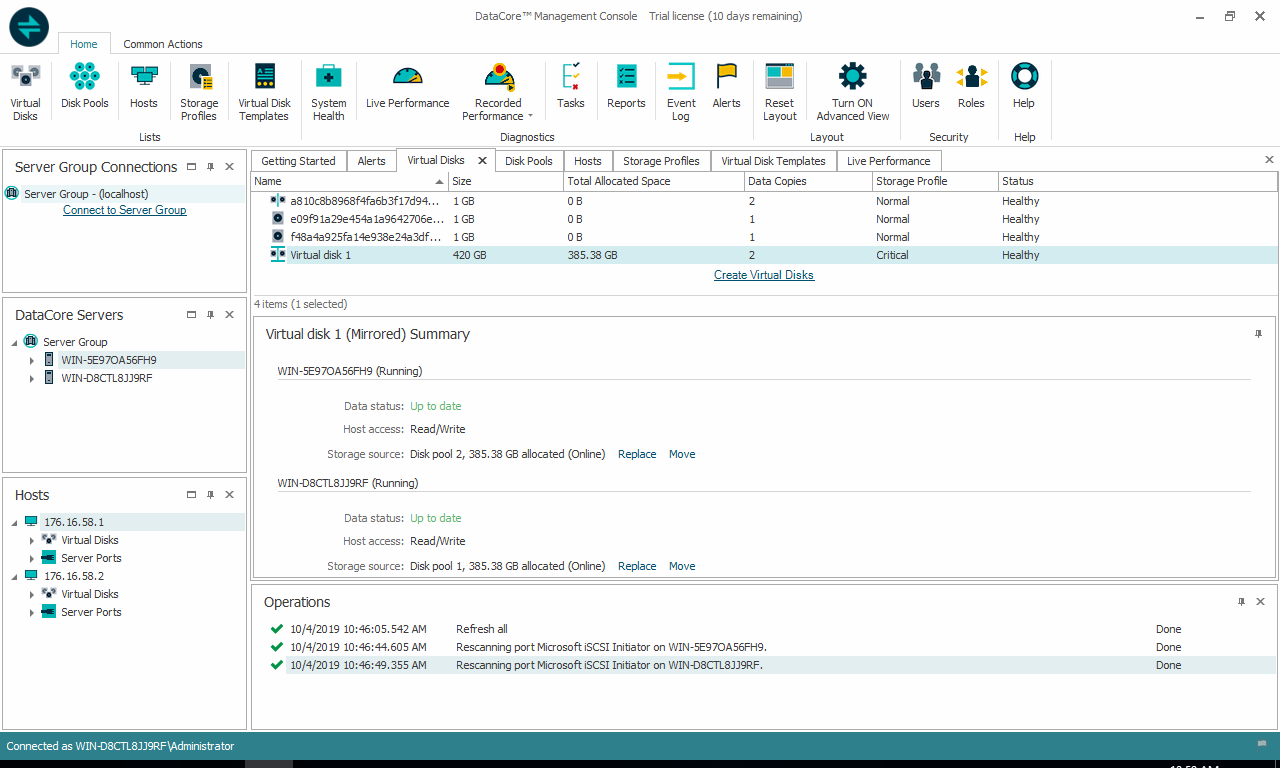
Task: Open the Getting Started tab
Action: click(298, 161)
